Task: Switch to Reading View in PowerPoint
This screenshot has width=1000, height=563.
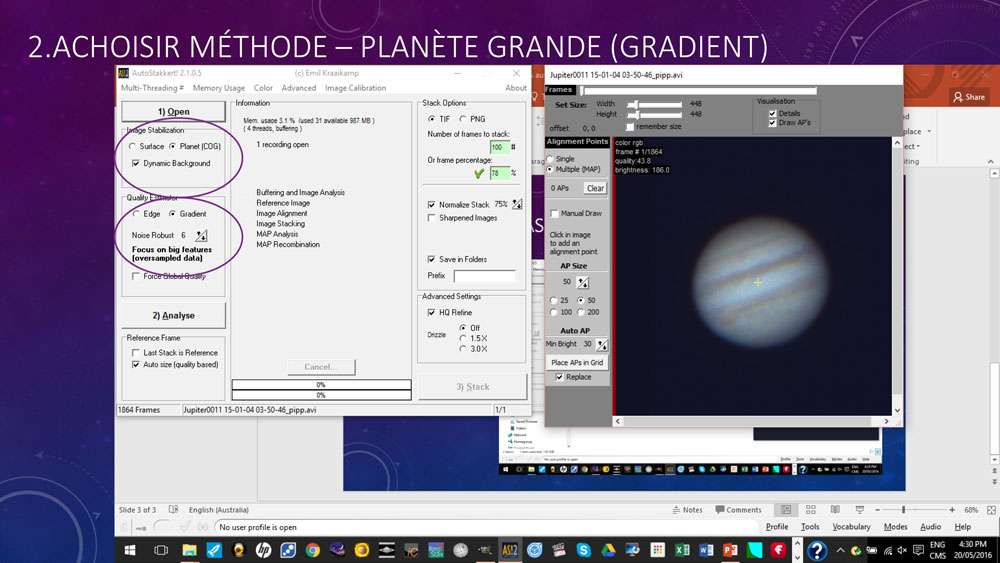Action: 835,509
